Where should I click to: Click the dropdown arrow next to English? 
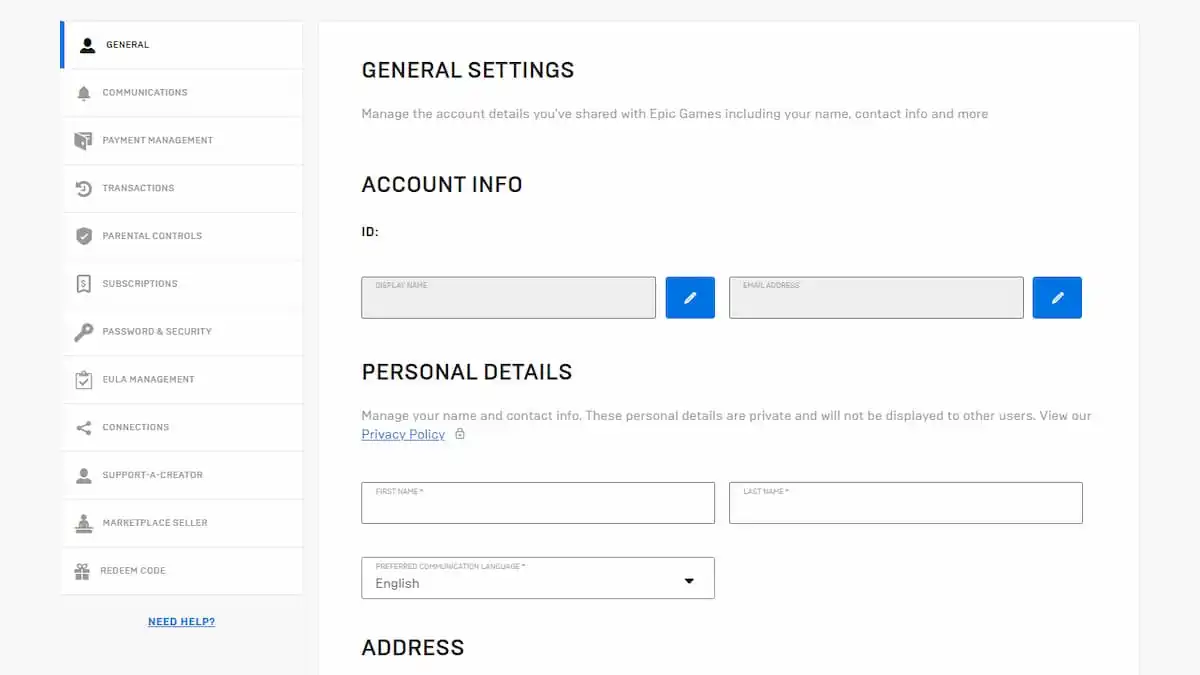tap(689, 581)
